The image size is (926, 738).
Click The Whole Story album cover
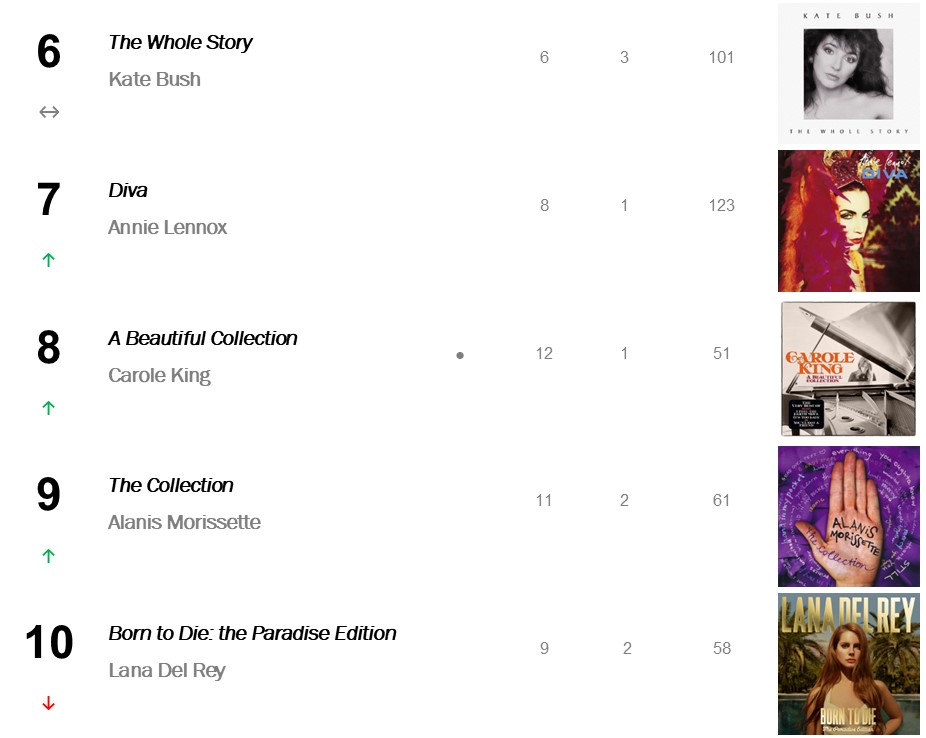click(x=848, y=74)
